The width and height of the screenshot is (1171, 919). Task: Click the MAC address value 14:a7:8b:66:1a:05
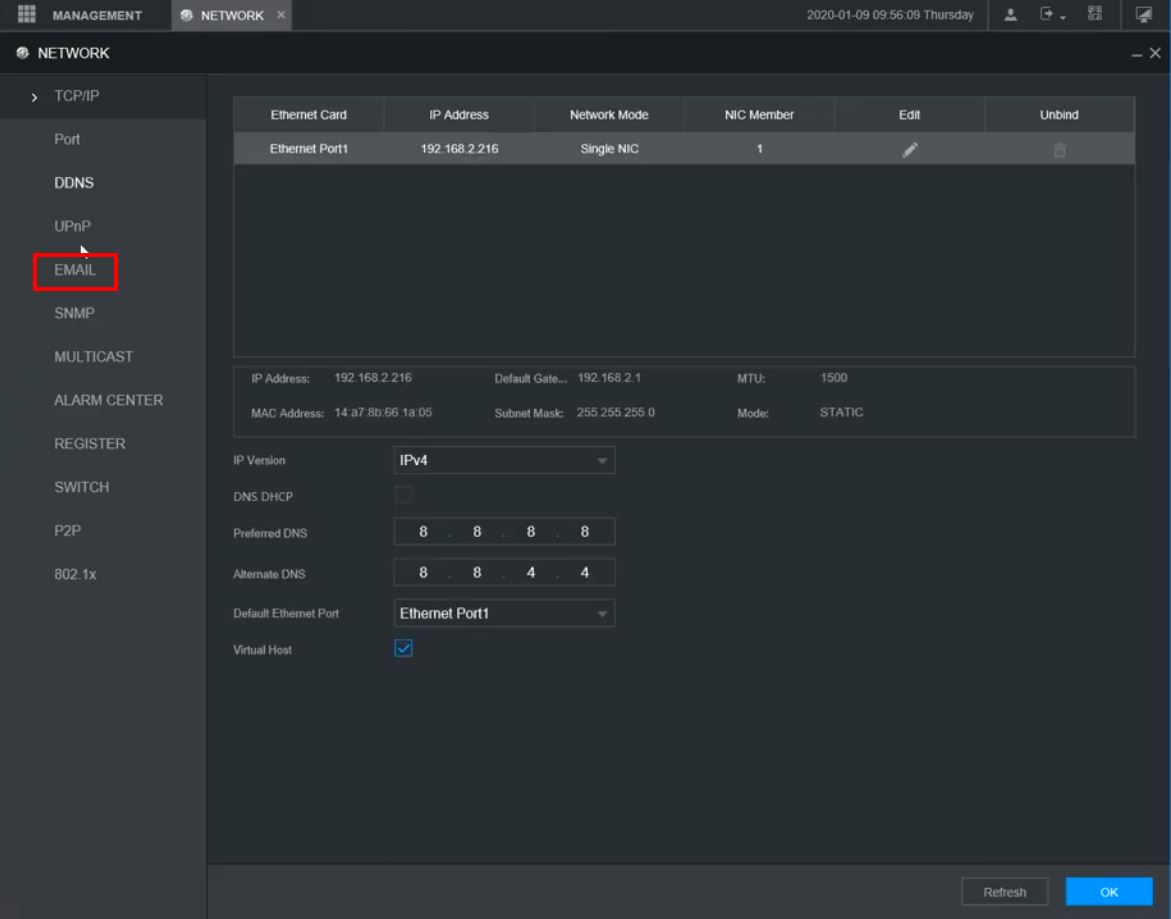pyautogui.click(x=383, y=412)
